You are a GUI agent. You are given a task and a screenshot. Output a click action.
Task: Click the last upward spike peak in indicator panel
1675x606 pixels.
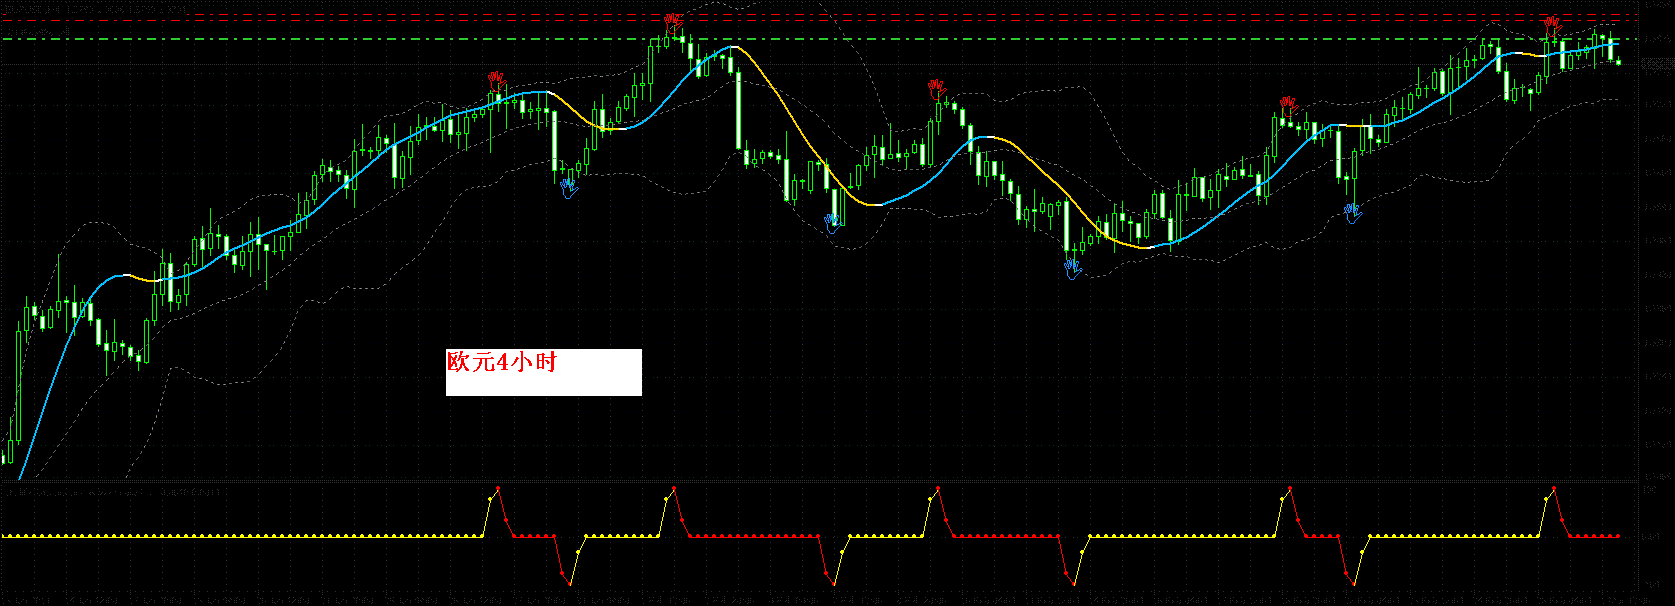1554,487
